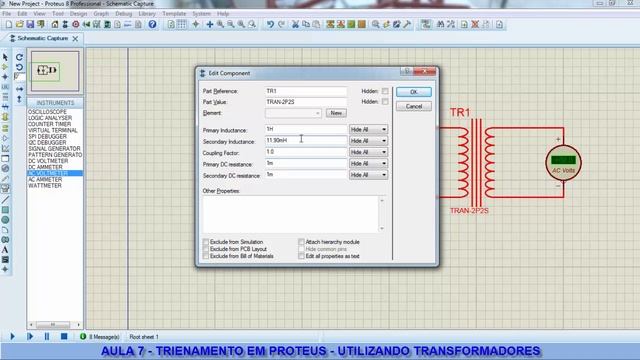
Task: Open Hide All dropdown for Coupling Factor
Action: tap(368, 152)
